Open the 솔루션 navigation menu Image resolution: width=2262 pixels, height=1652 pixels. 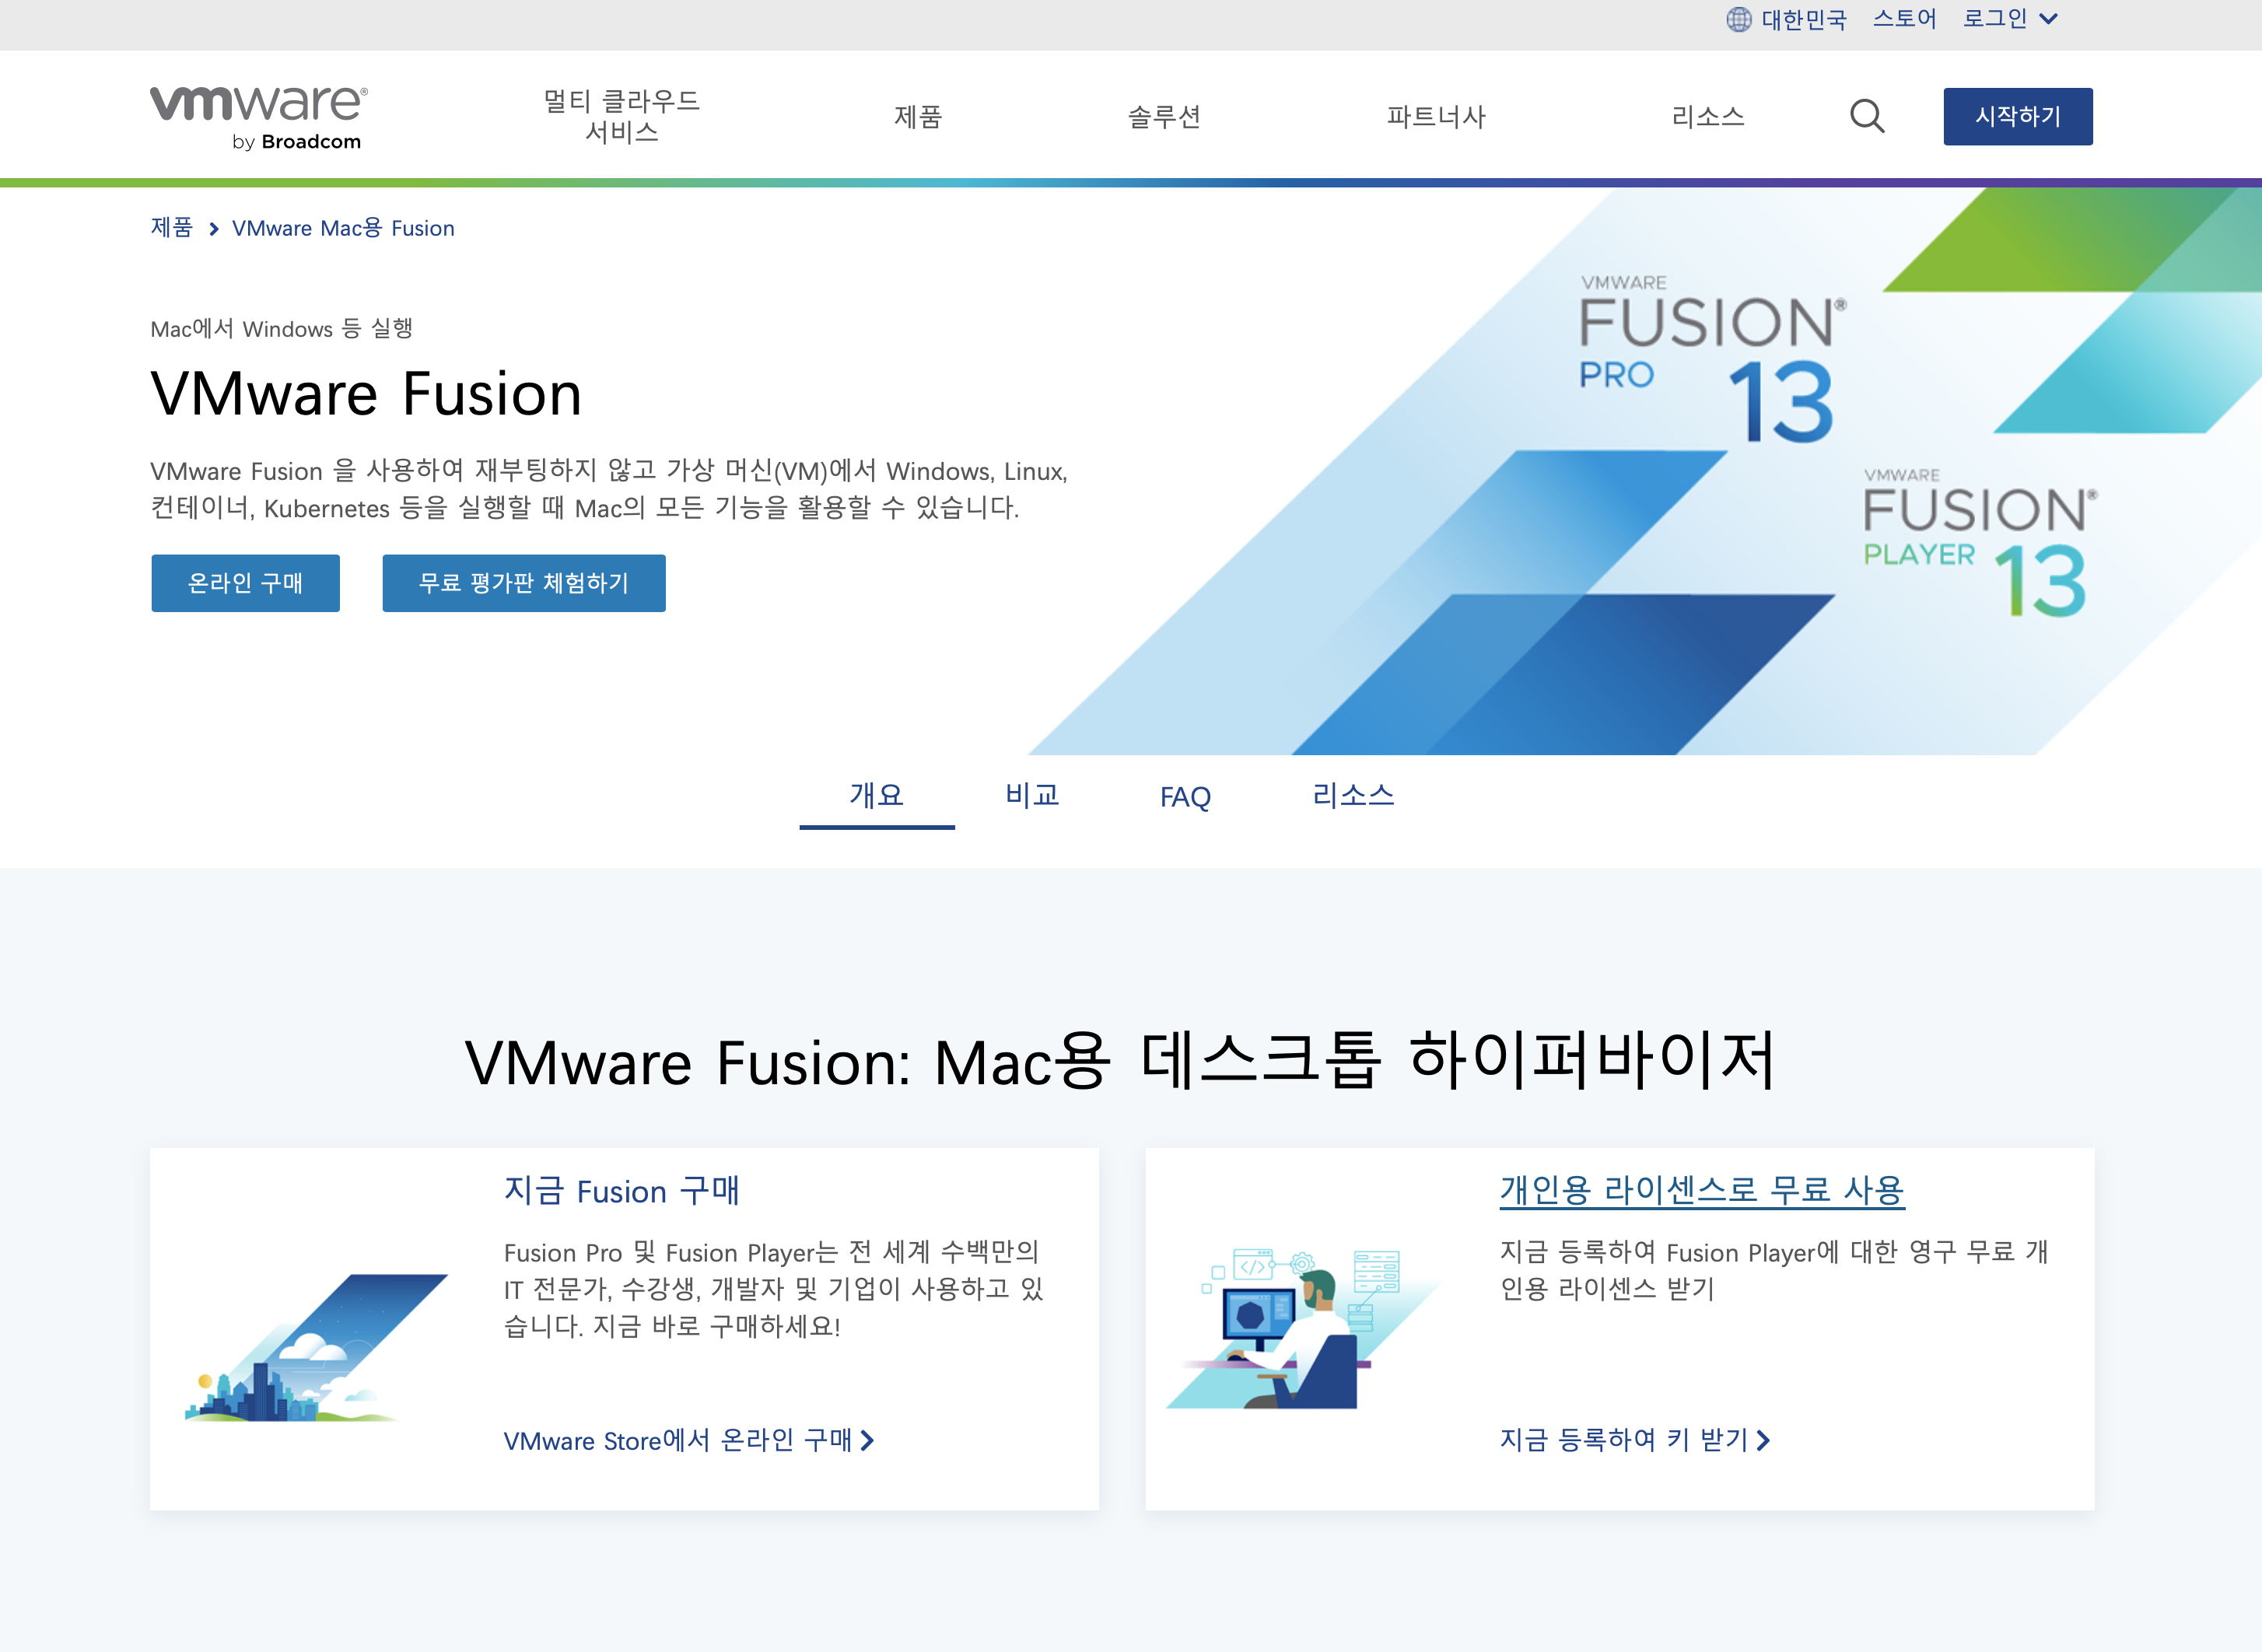(1164, 117)
